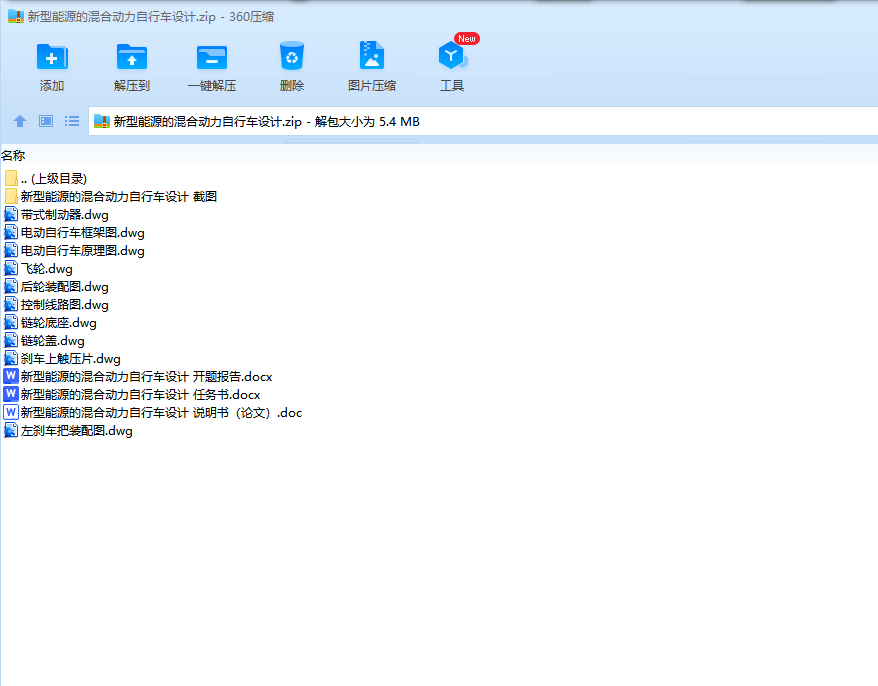The image size is (878, 686).
Task: Select the 任务书.docx document
Action: click(x=132, y=394)
